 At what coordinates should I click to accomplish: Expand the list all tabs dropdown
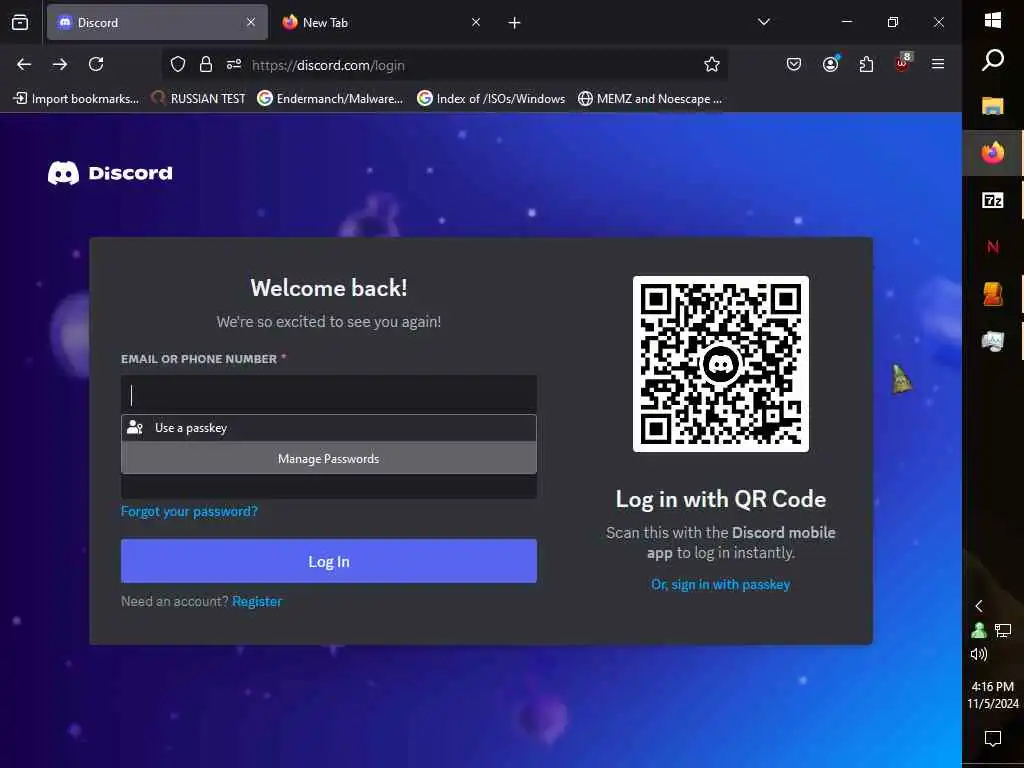(x=763, y=22)
